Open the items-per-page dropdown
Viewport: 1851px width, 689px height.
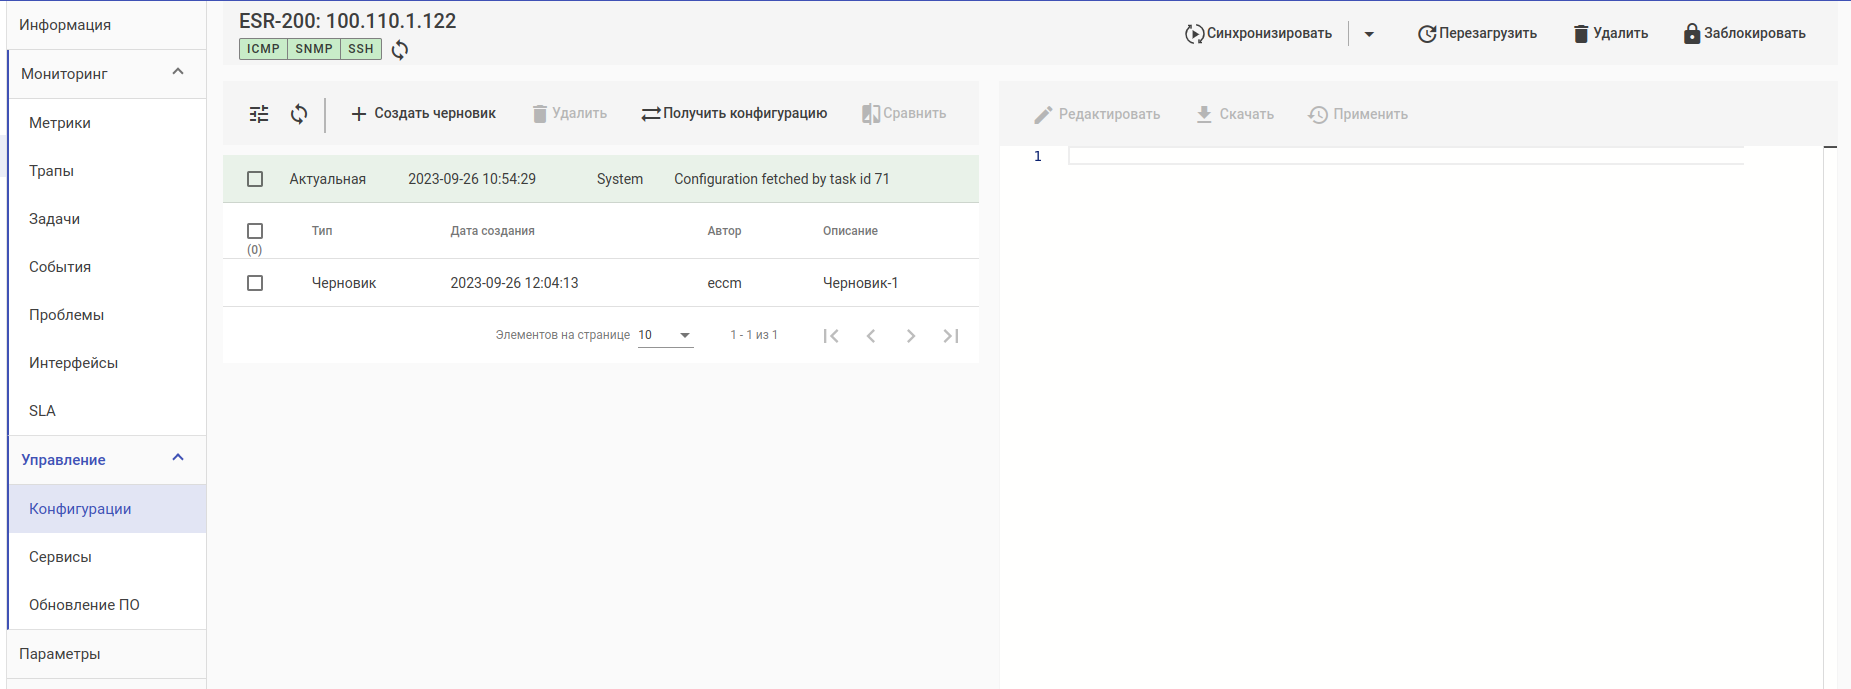[665, 335]
